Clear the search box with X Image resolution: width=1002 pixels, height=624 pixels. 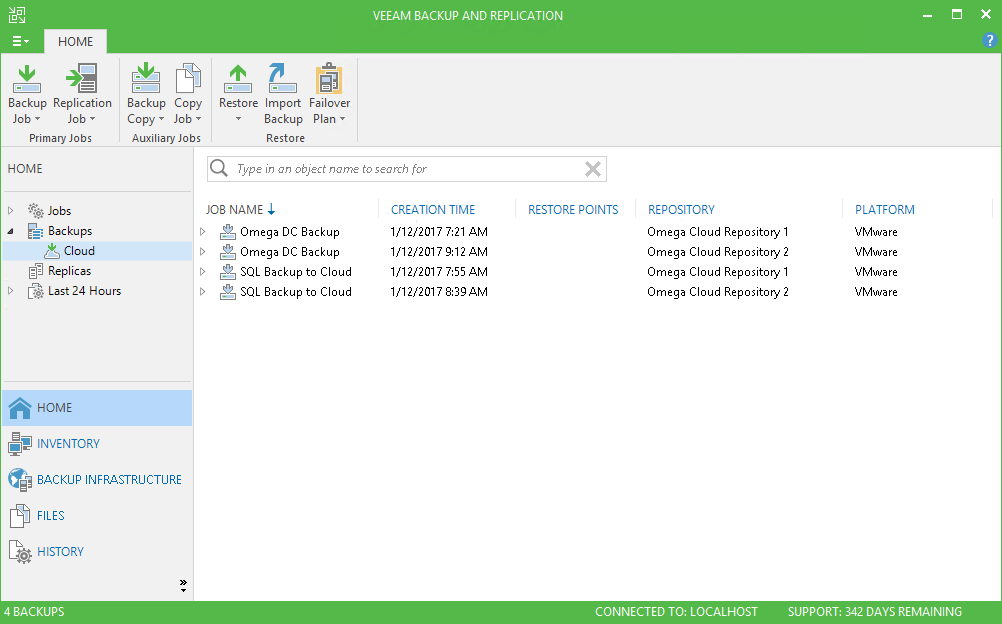[593, 169]
